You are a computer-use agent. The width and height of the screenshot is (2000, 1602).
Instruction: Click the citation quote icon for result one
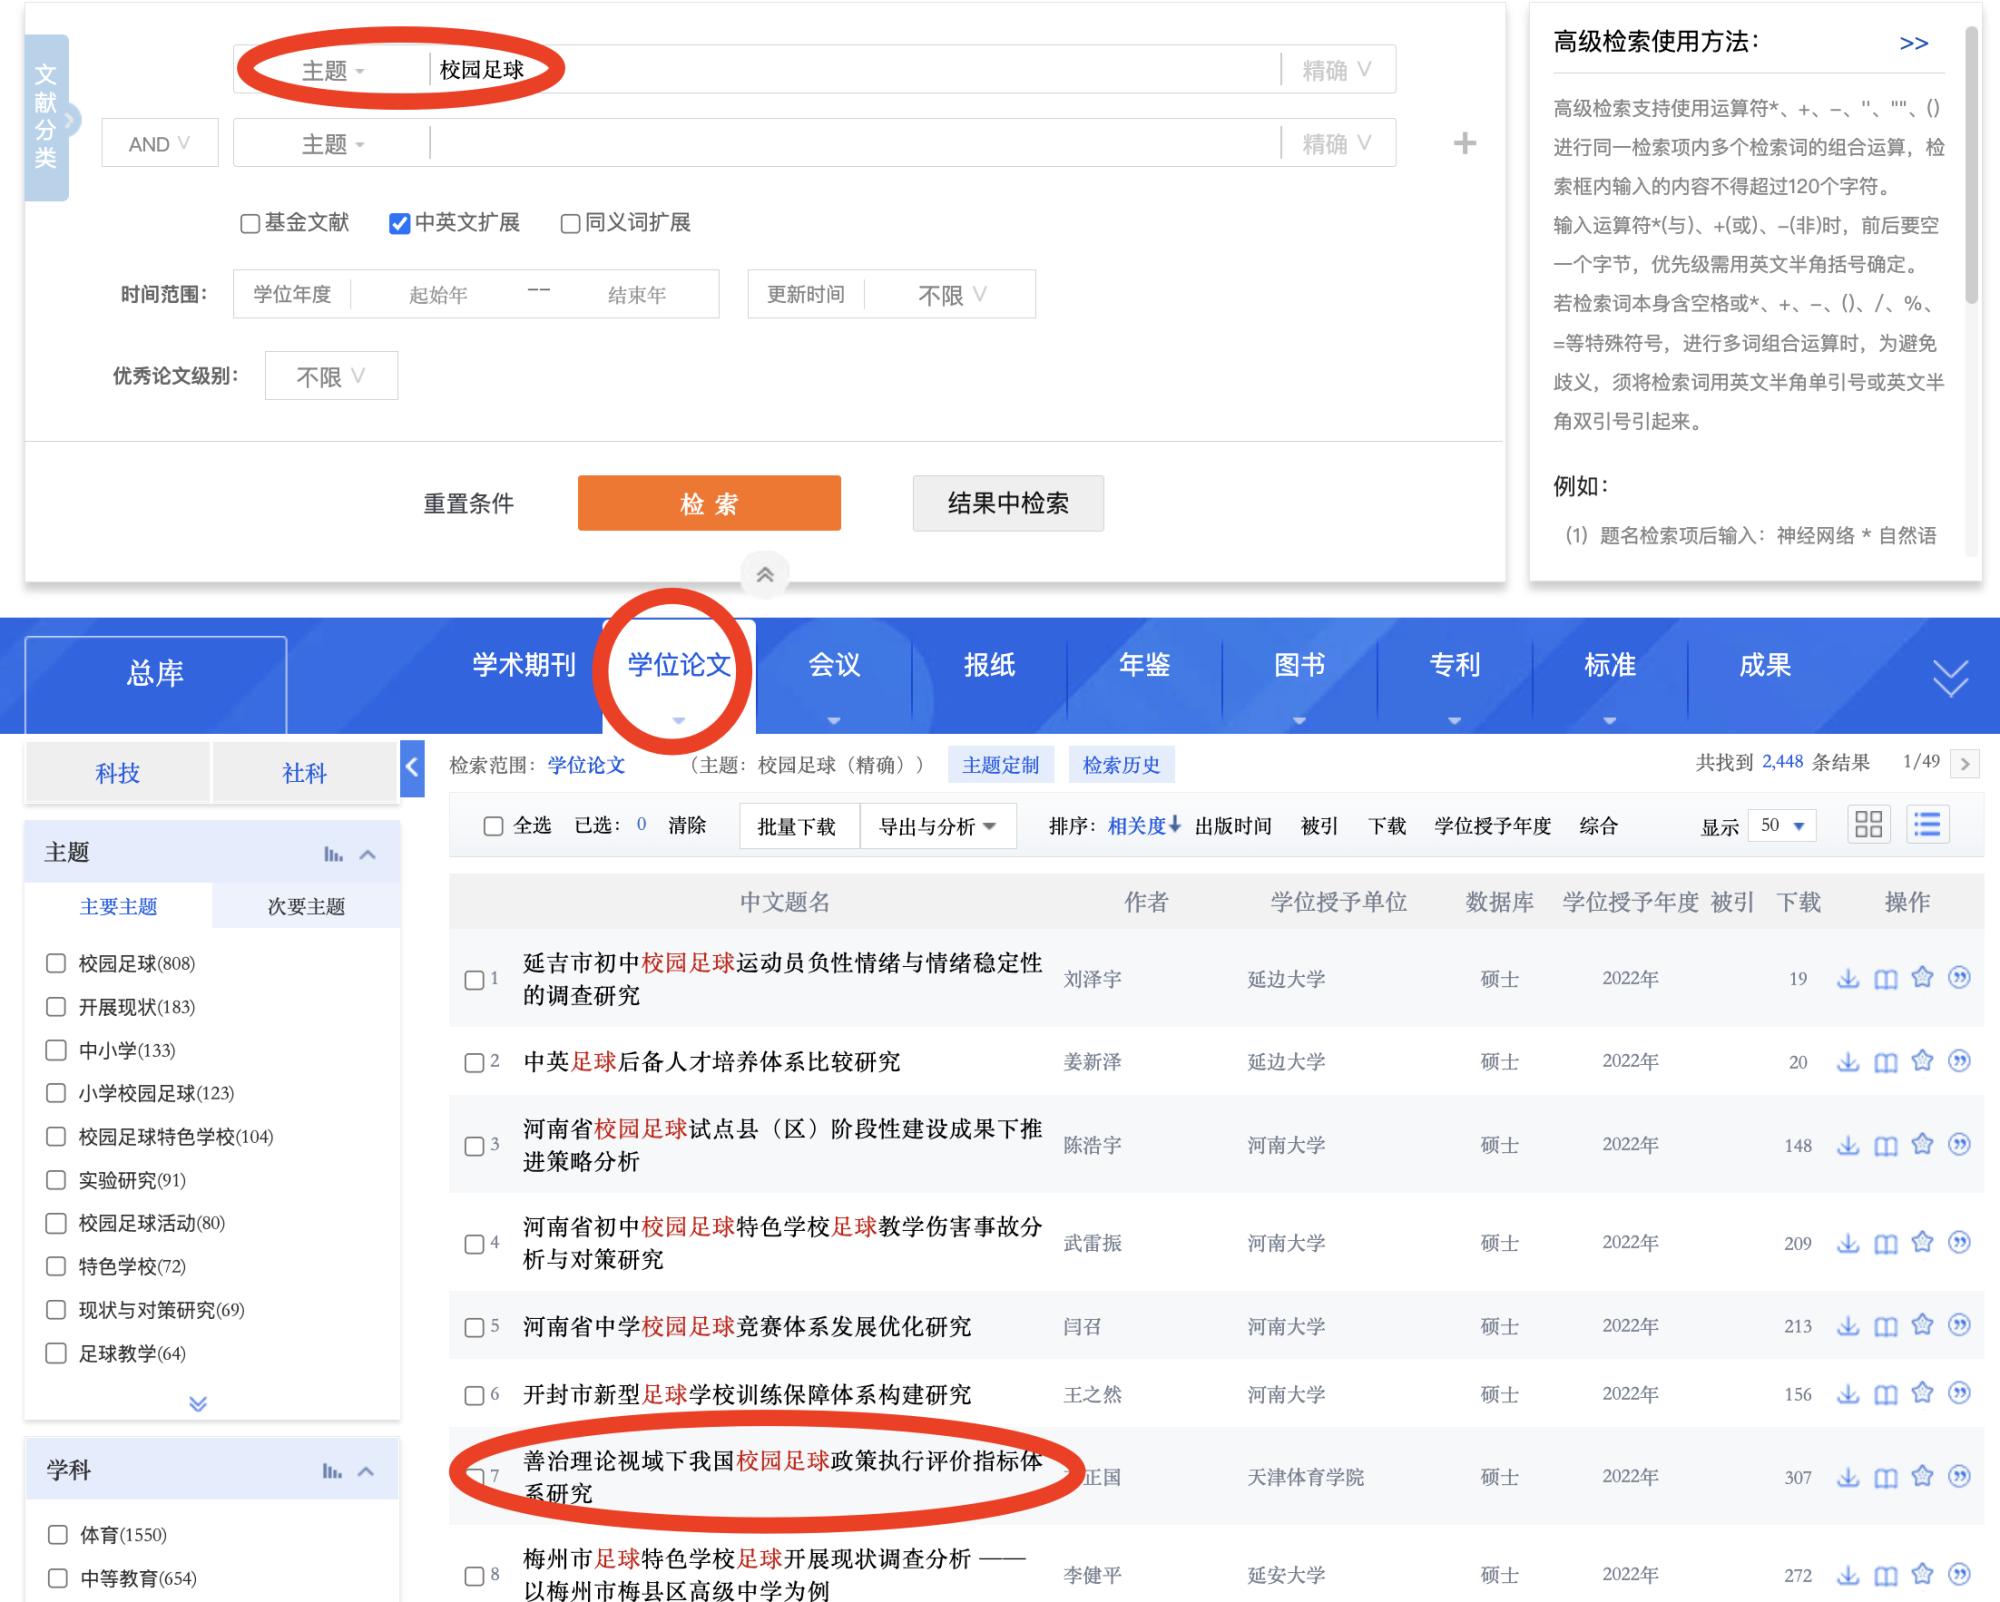(1956, 979)
